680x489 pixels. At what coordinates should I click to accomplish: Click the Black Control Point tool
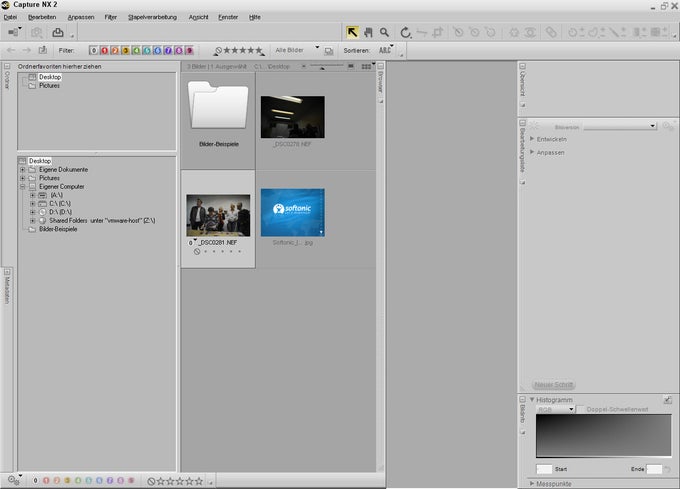[458, 32]
